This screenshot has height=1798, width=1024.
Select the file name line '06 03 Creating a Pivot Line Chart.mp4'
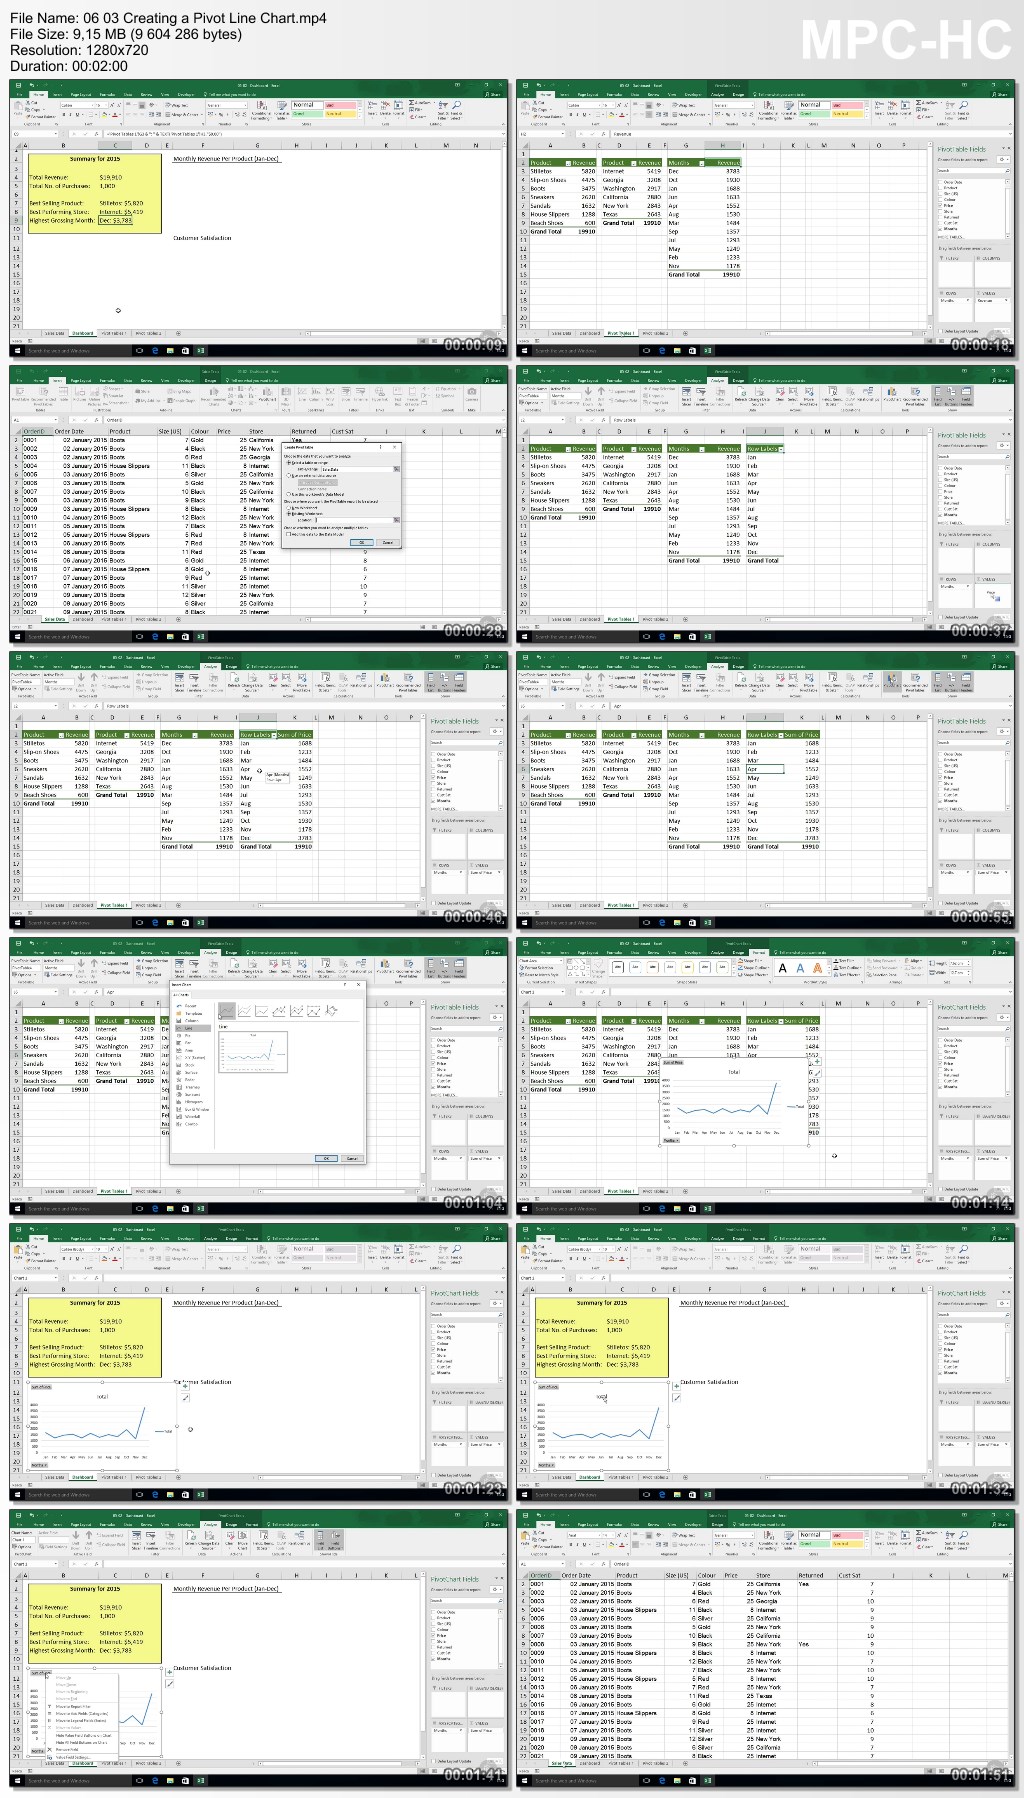168,18
